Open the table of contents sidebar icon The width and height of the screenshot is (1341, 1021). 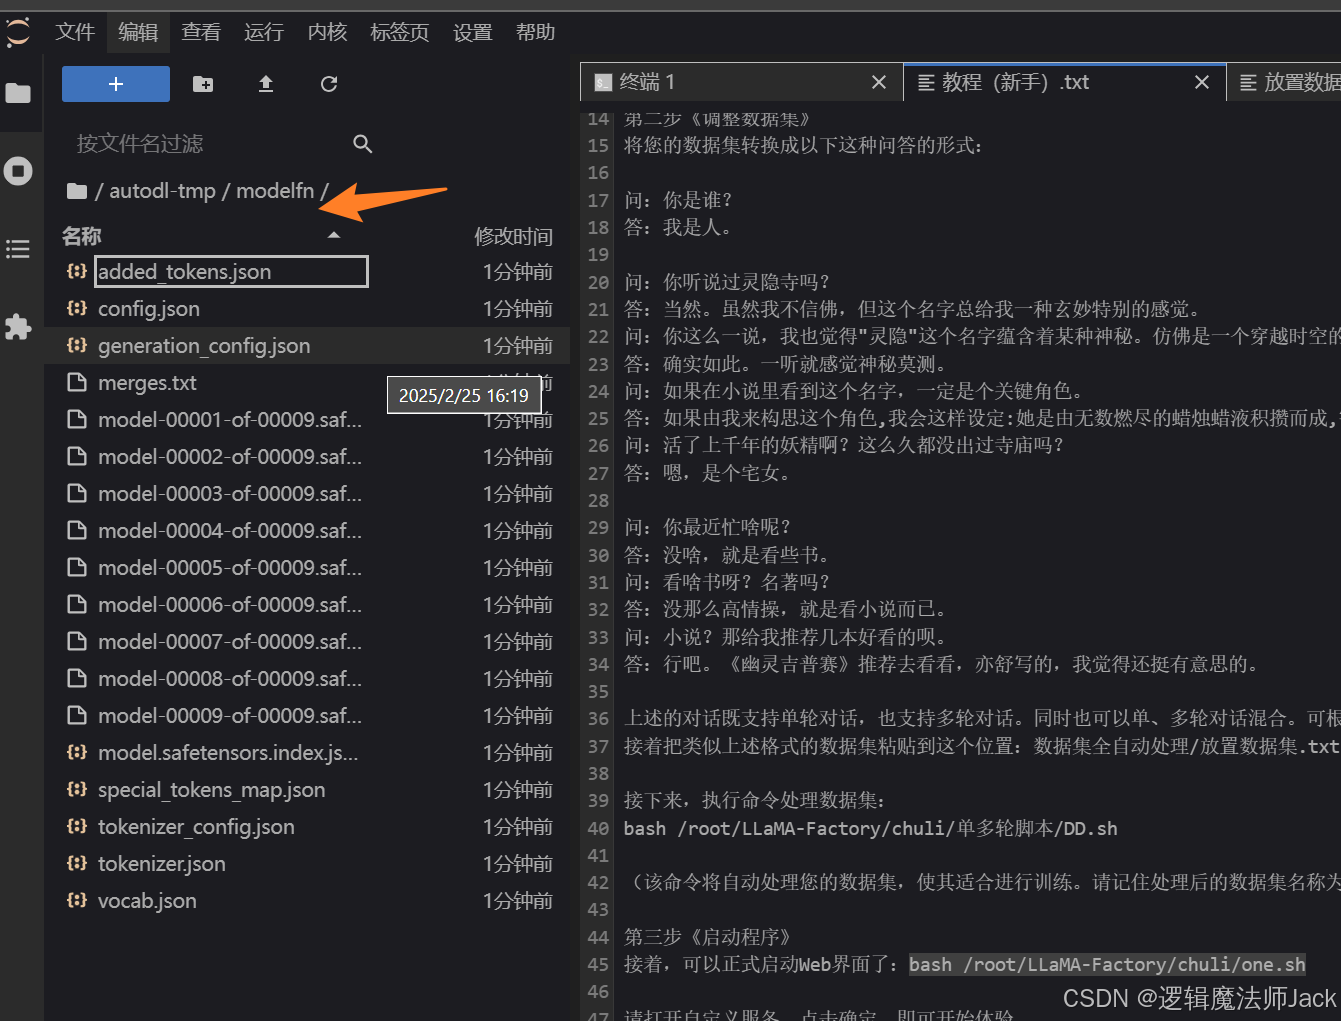pyautogui.click(x=18, y=249)
